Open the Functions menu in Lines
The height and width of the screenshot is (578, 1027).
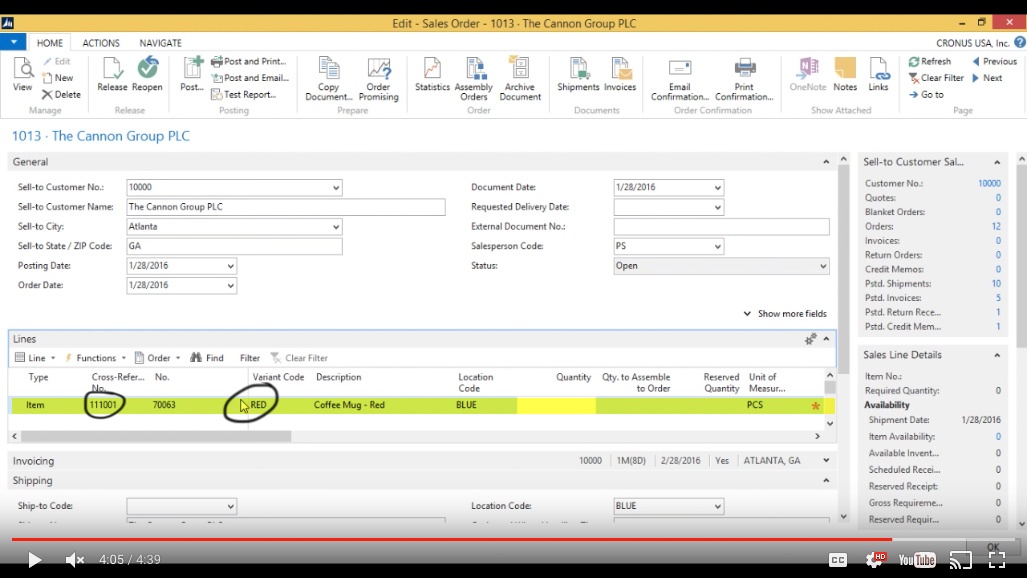click(x=95, y=358)
